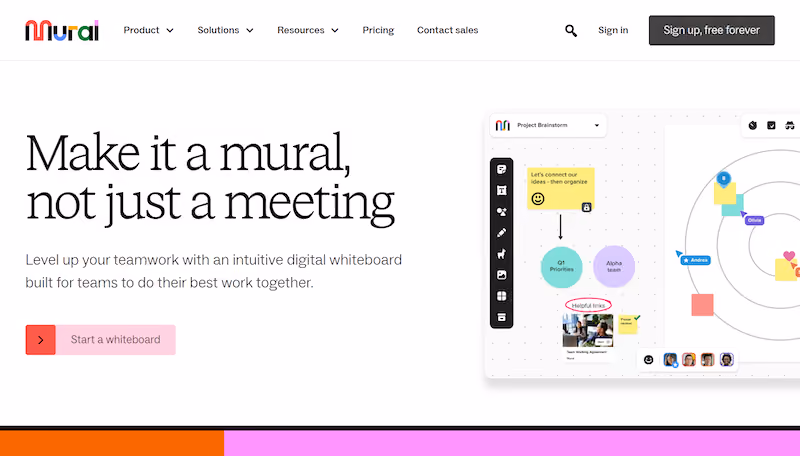Click the Mural logo in the header
This screenshot has height=456, width=800.
point(62,31)
